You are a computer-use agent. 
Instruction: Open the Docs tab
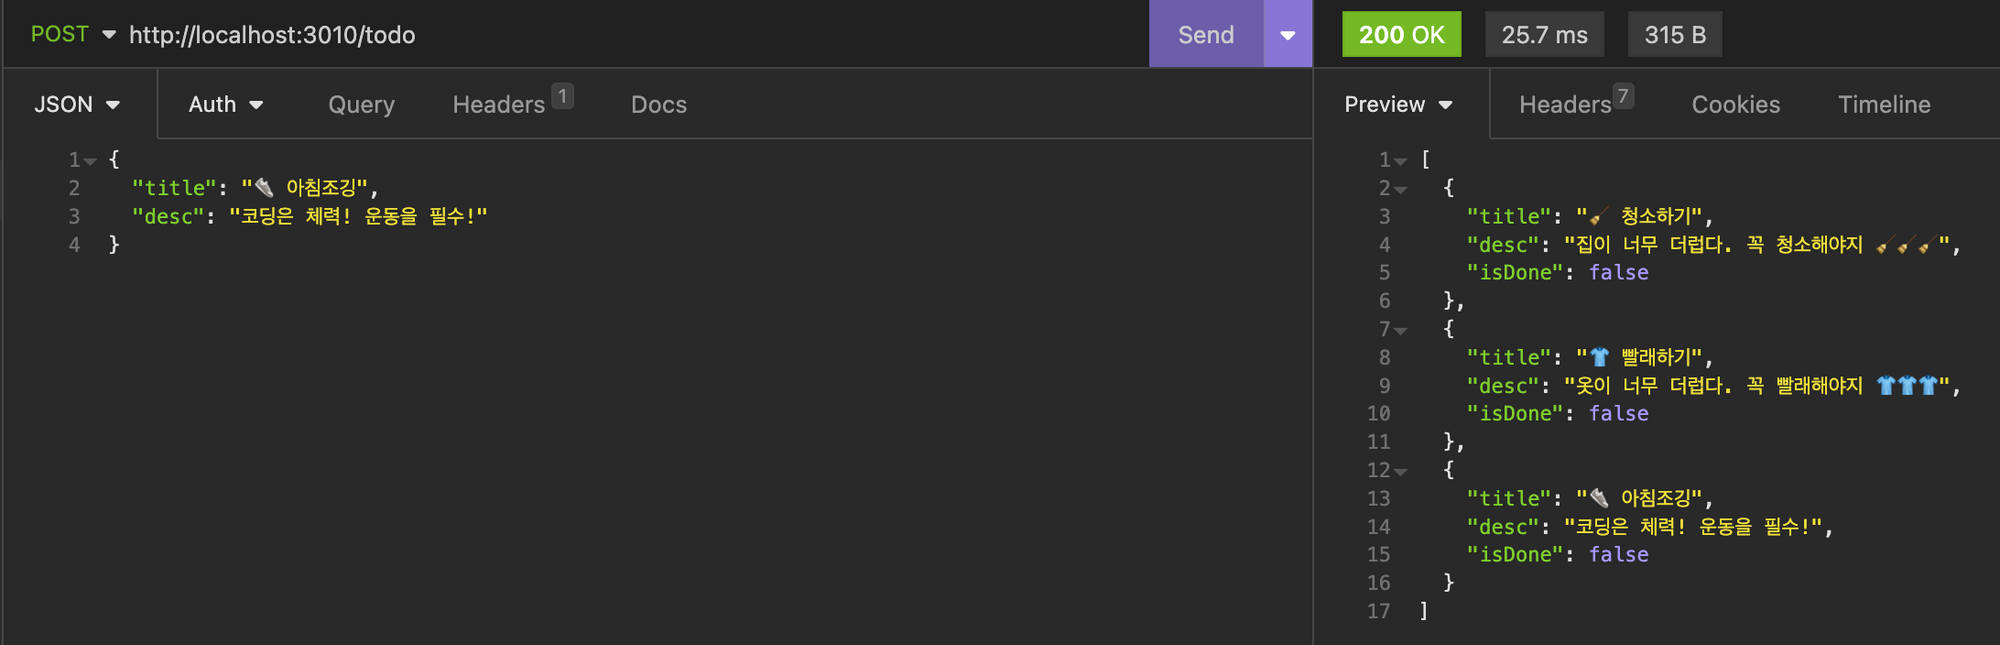click(658, 104)
